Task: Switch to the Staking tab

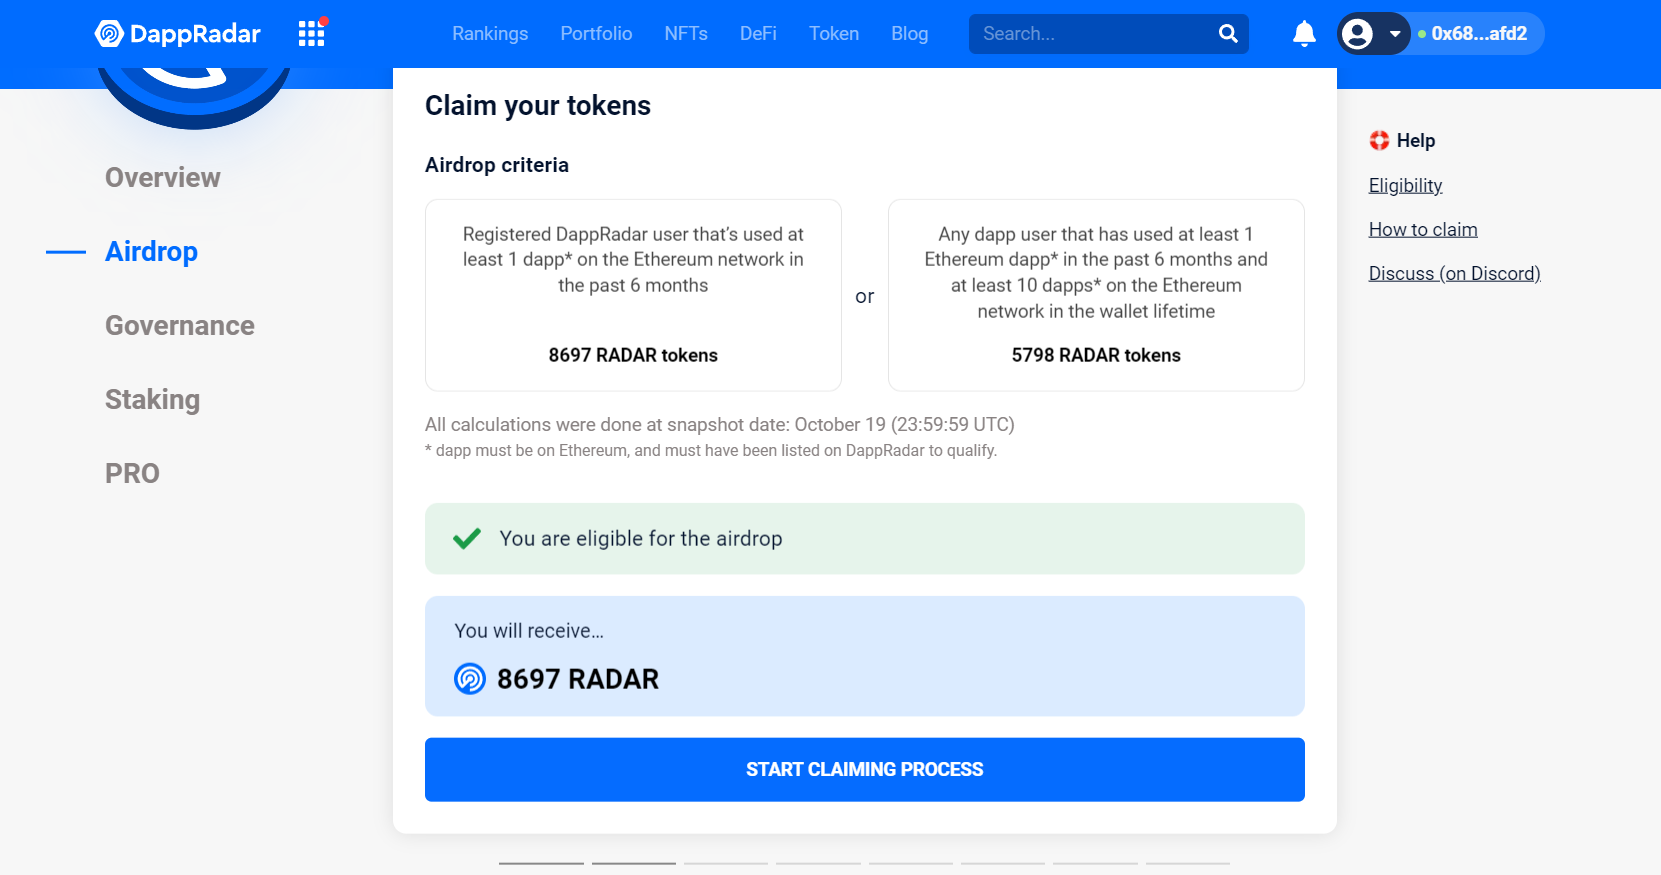Action: coord(153,400)
